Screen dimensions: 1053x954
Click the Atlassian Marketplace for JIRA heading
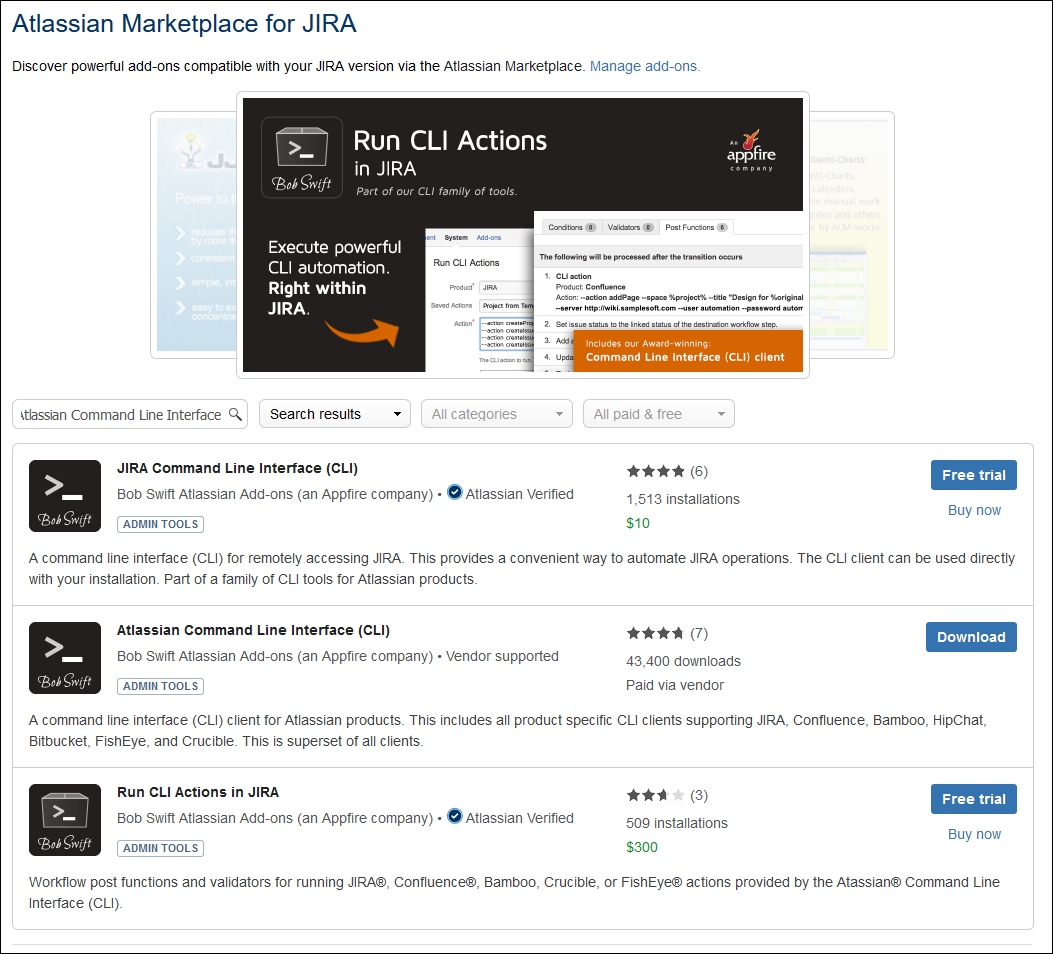point(184,23)
